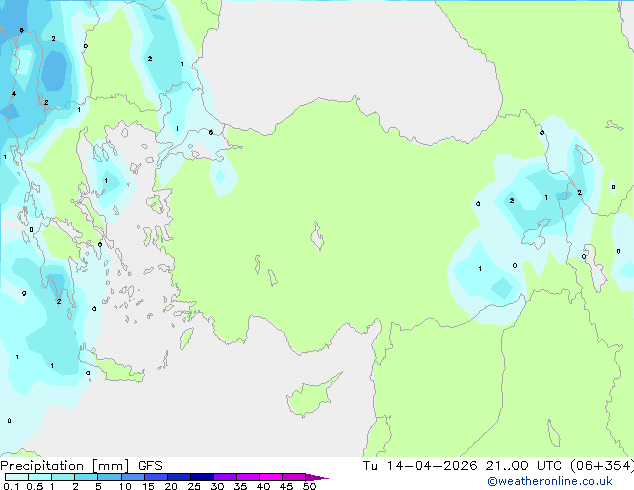Click the 30–35 mm violet legend swatch
This screenshot has height=490, width=634.
pyautogui.click(x=225, y=477)
